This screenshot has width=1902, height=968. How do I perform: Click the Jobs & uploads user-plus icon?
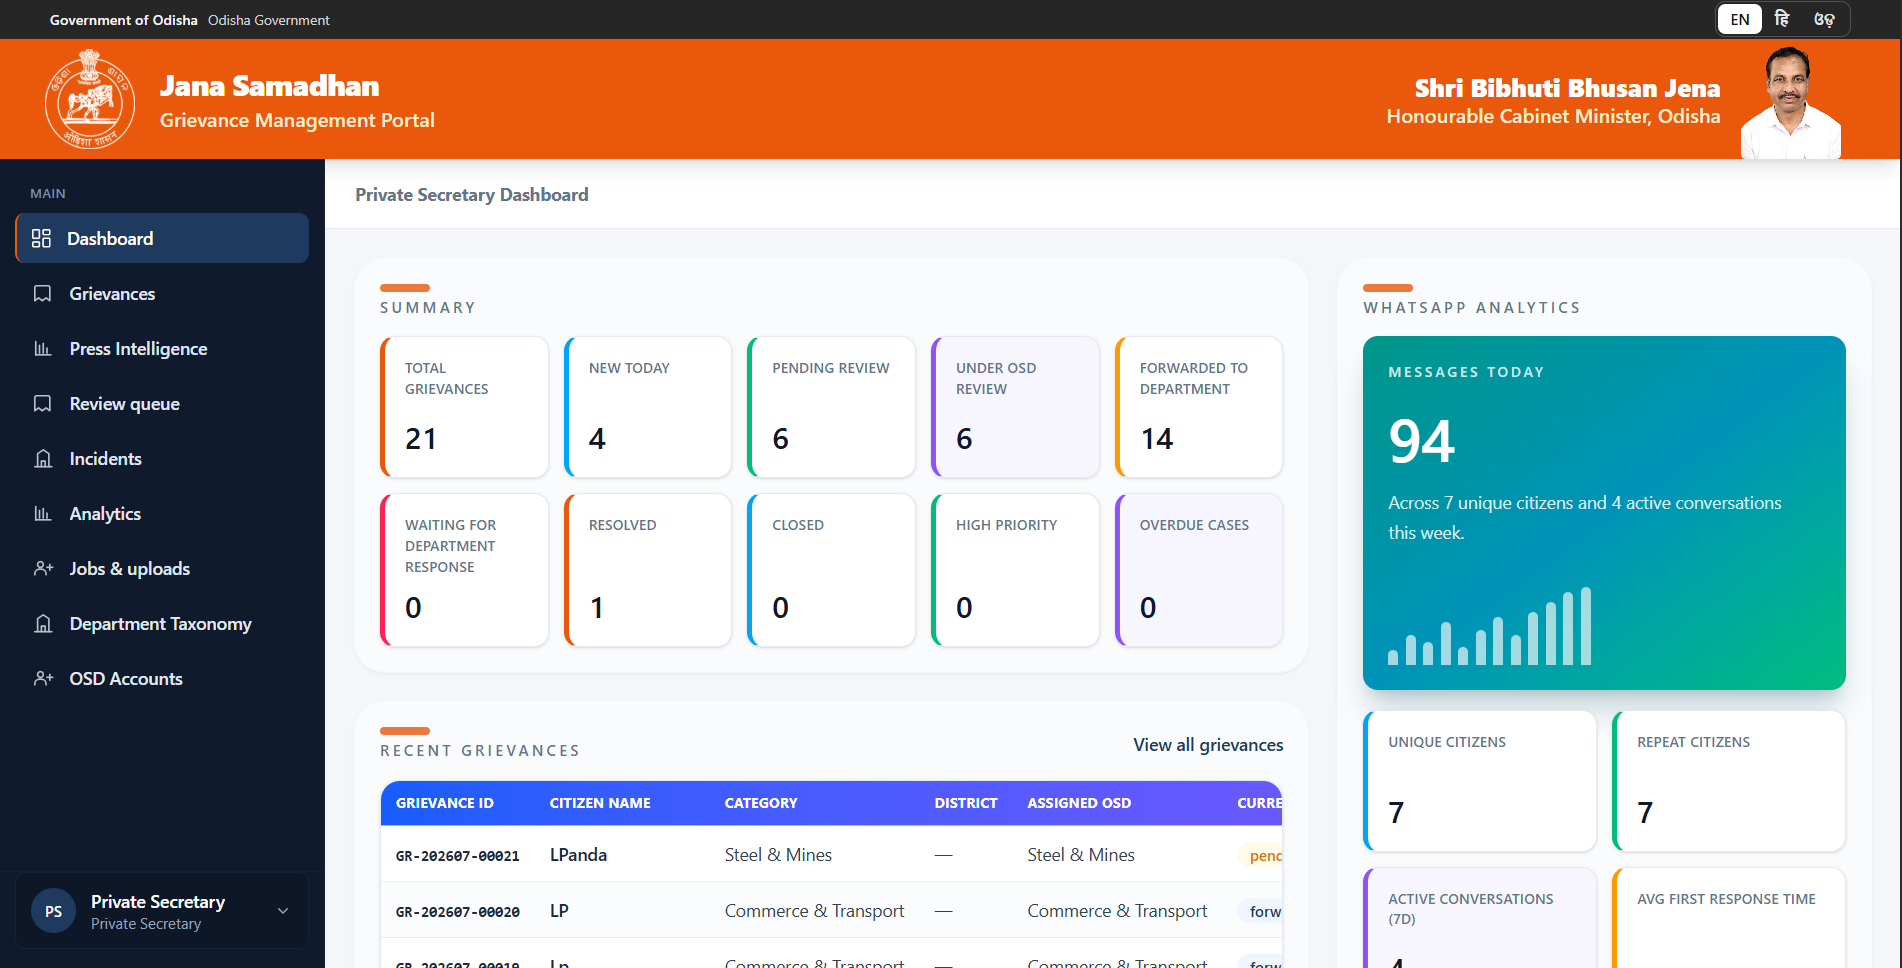43,569
